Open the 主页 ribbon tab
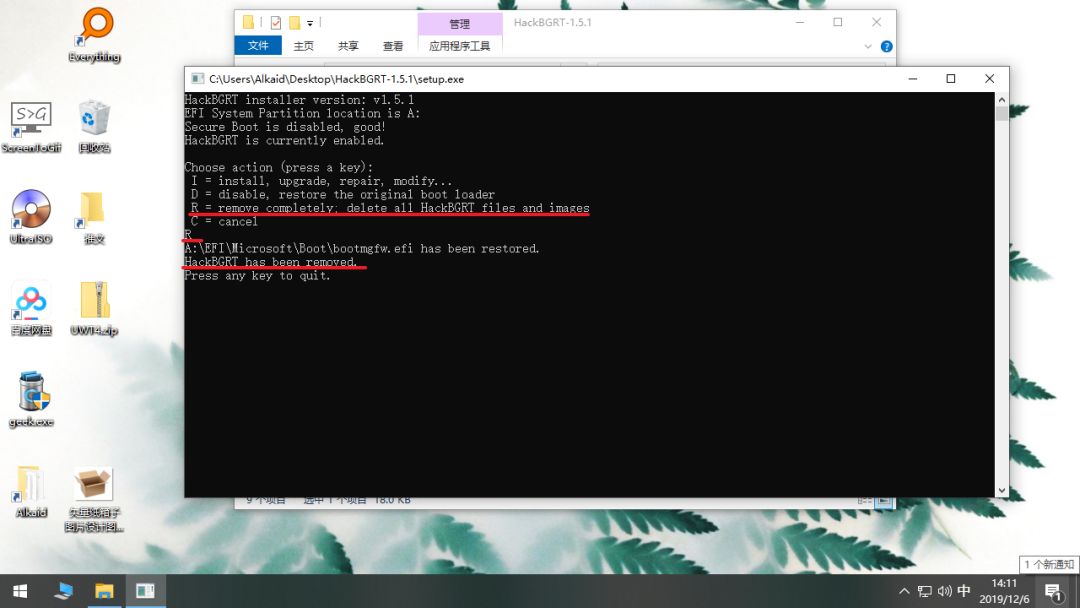1080x608 pixels. click(303, 45)
